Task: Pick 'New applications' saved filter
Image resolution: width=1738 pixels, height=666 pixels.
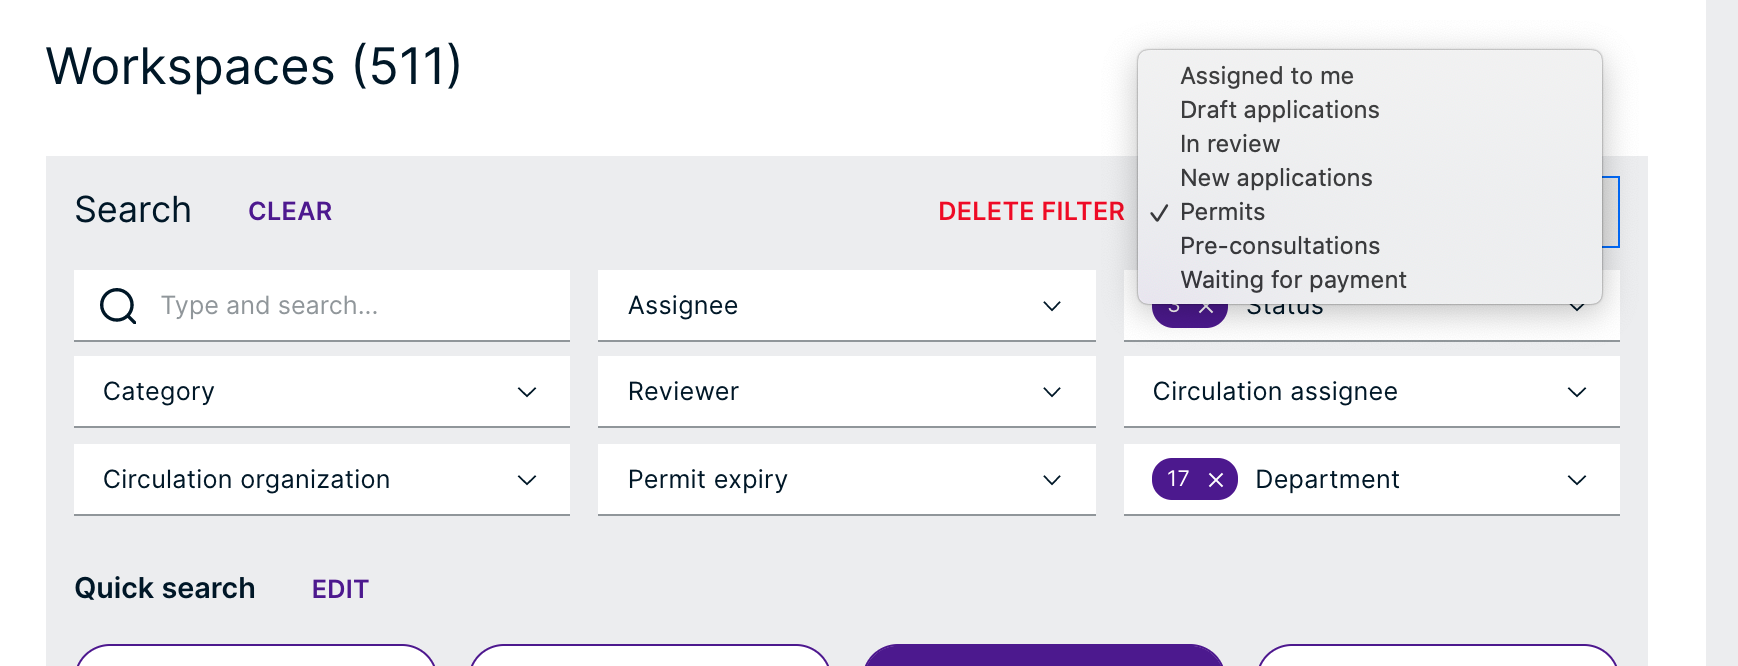Action: point(1276,178)
